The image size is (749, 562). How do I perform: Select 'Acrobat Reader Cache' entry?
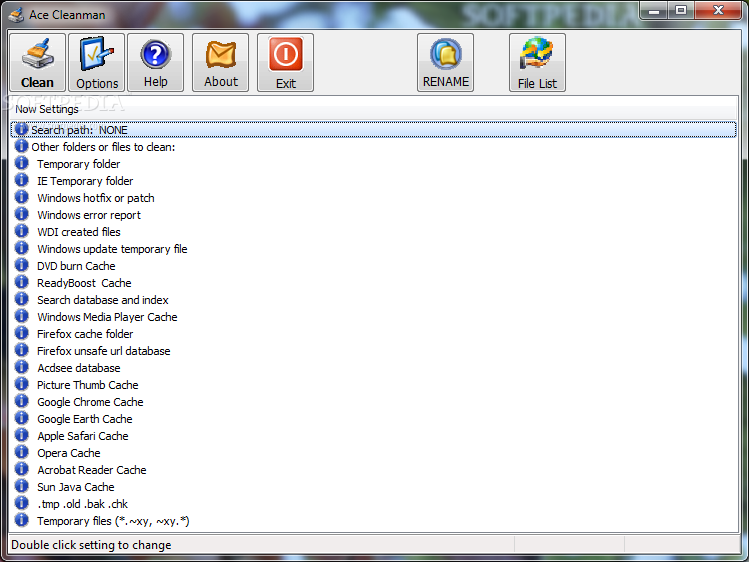tap(92, 470)
